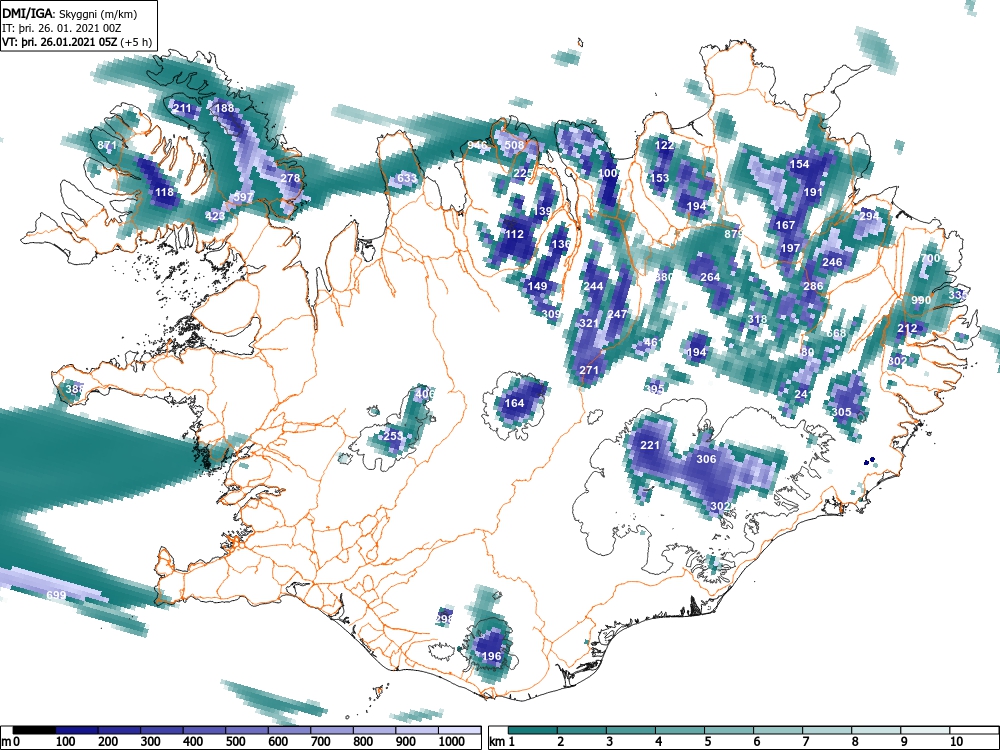
Task: Click visibility value 154 in northeast
Action: [x=799, y=165]
